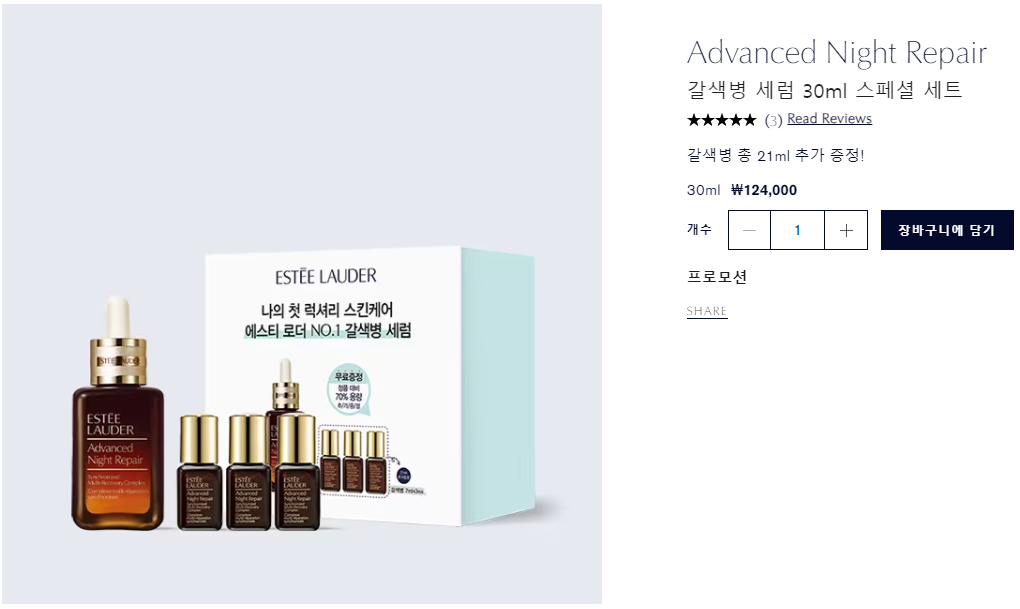Decrease quantity with the minus button

749,230
